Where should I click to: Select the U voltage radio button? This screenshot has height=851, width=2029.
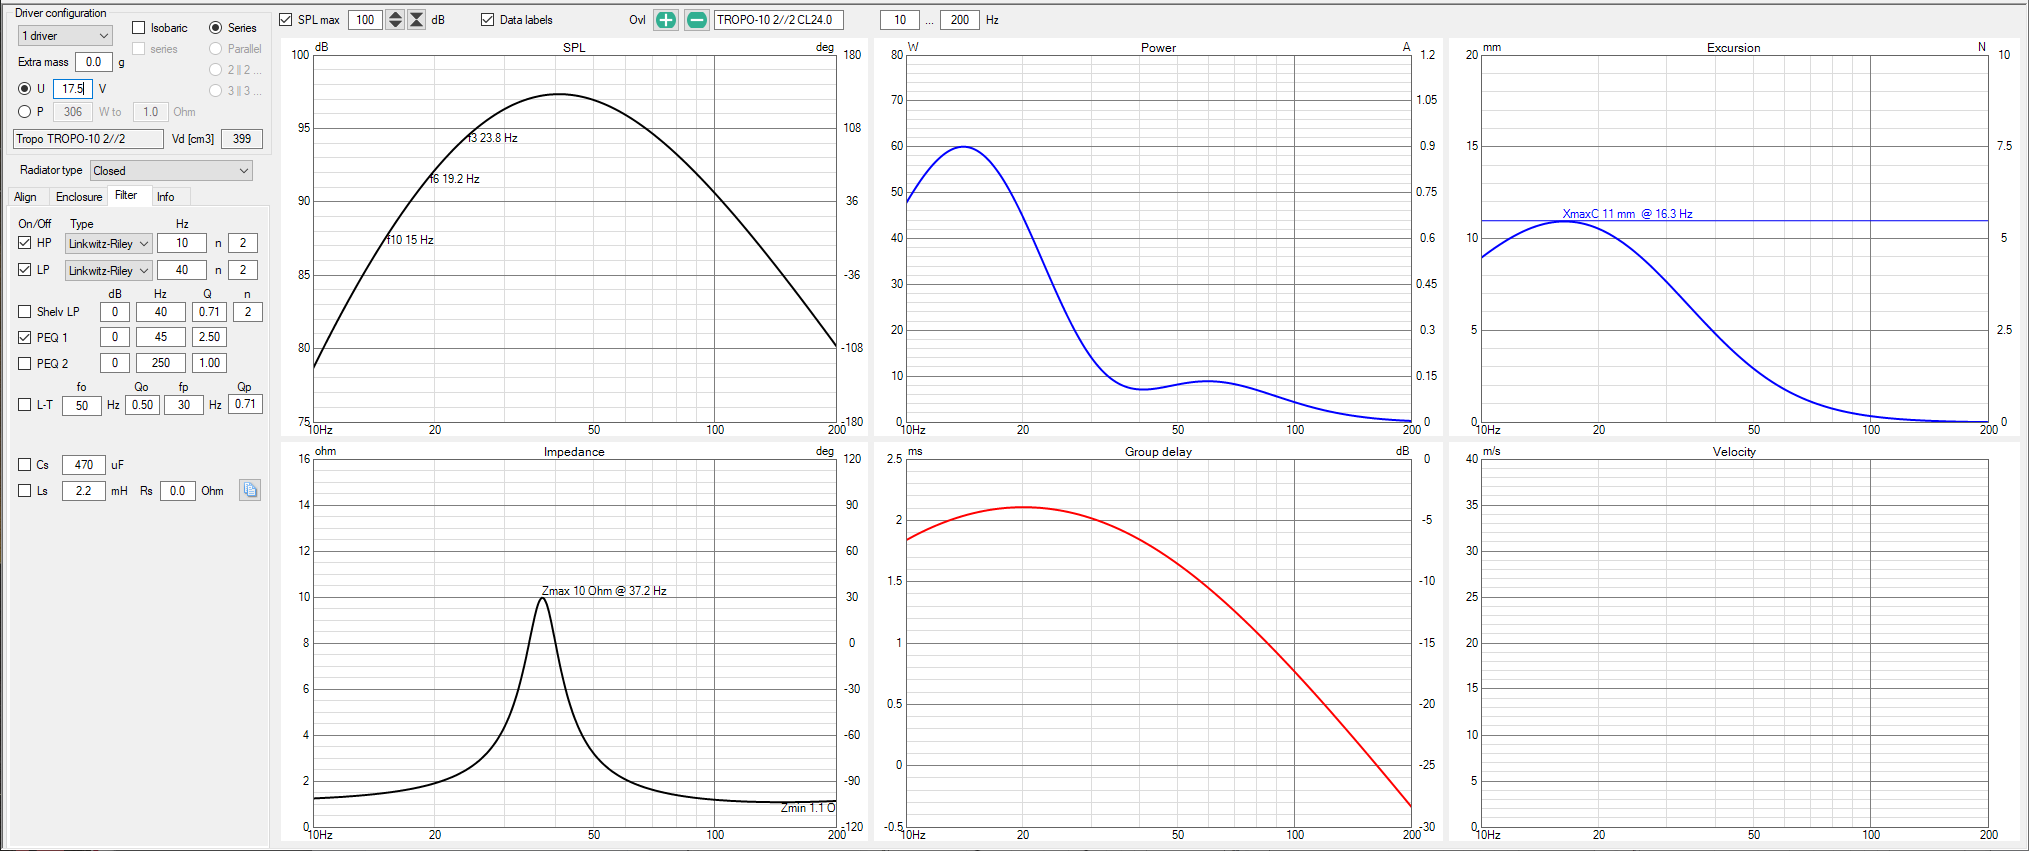pyautogui.click(x=25, y=88)
